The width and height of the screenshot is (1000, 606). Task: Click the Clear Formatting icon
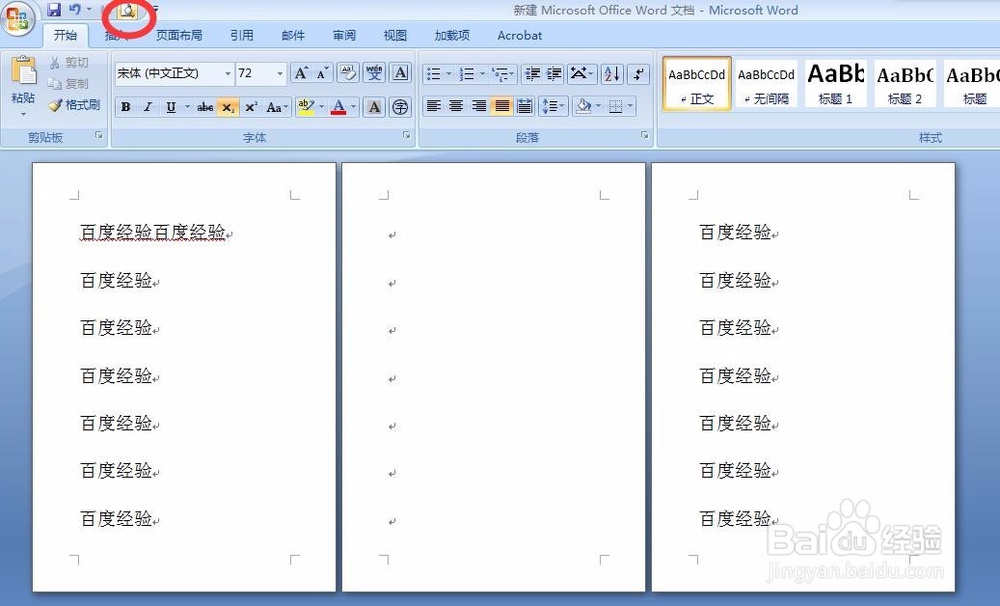[x=347, y=73]
